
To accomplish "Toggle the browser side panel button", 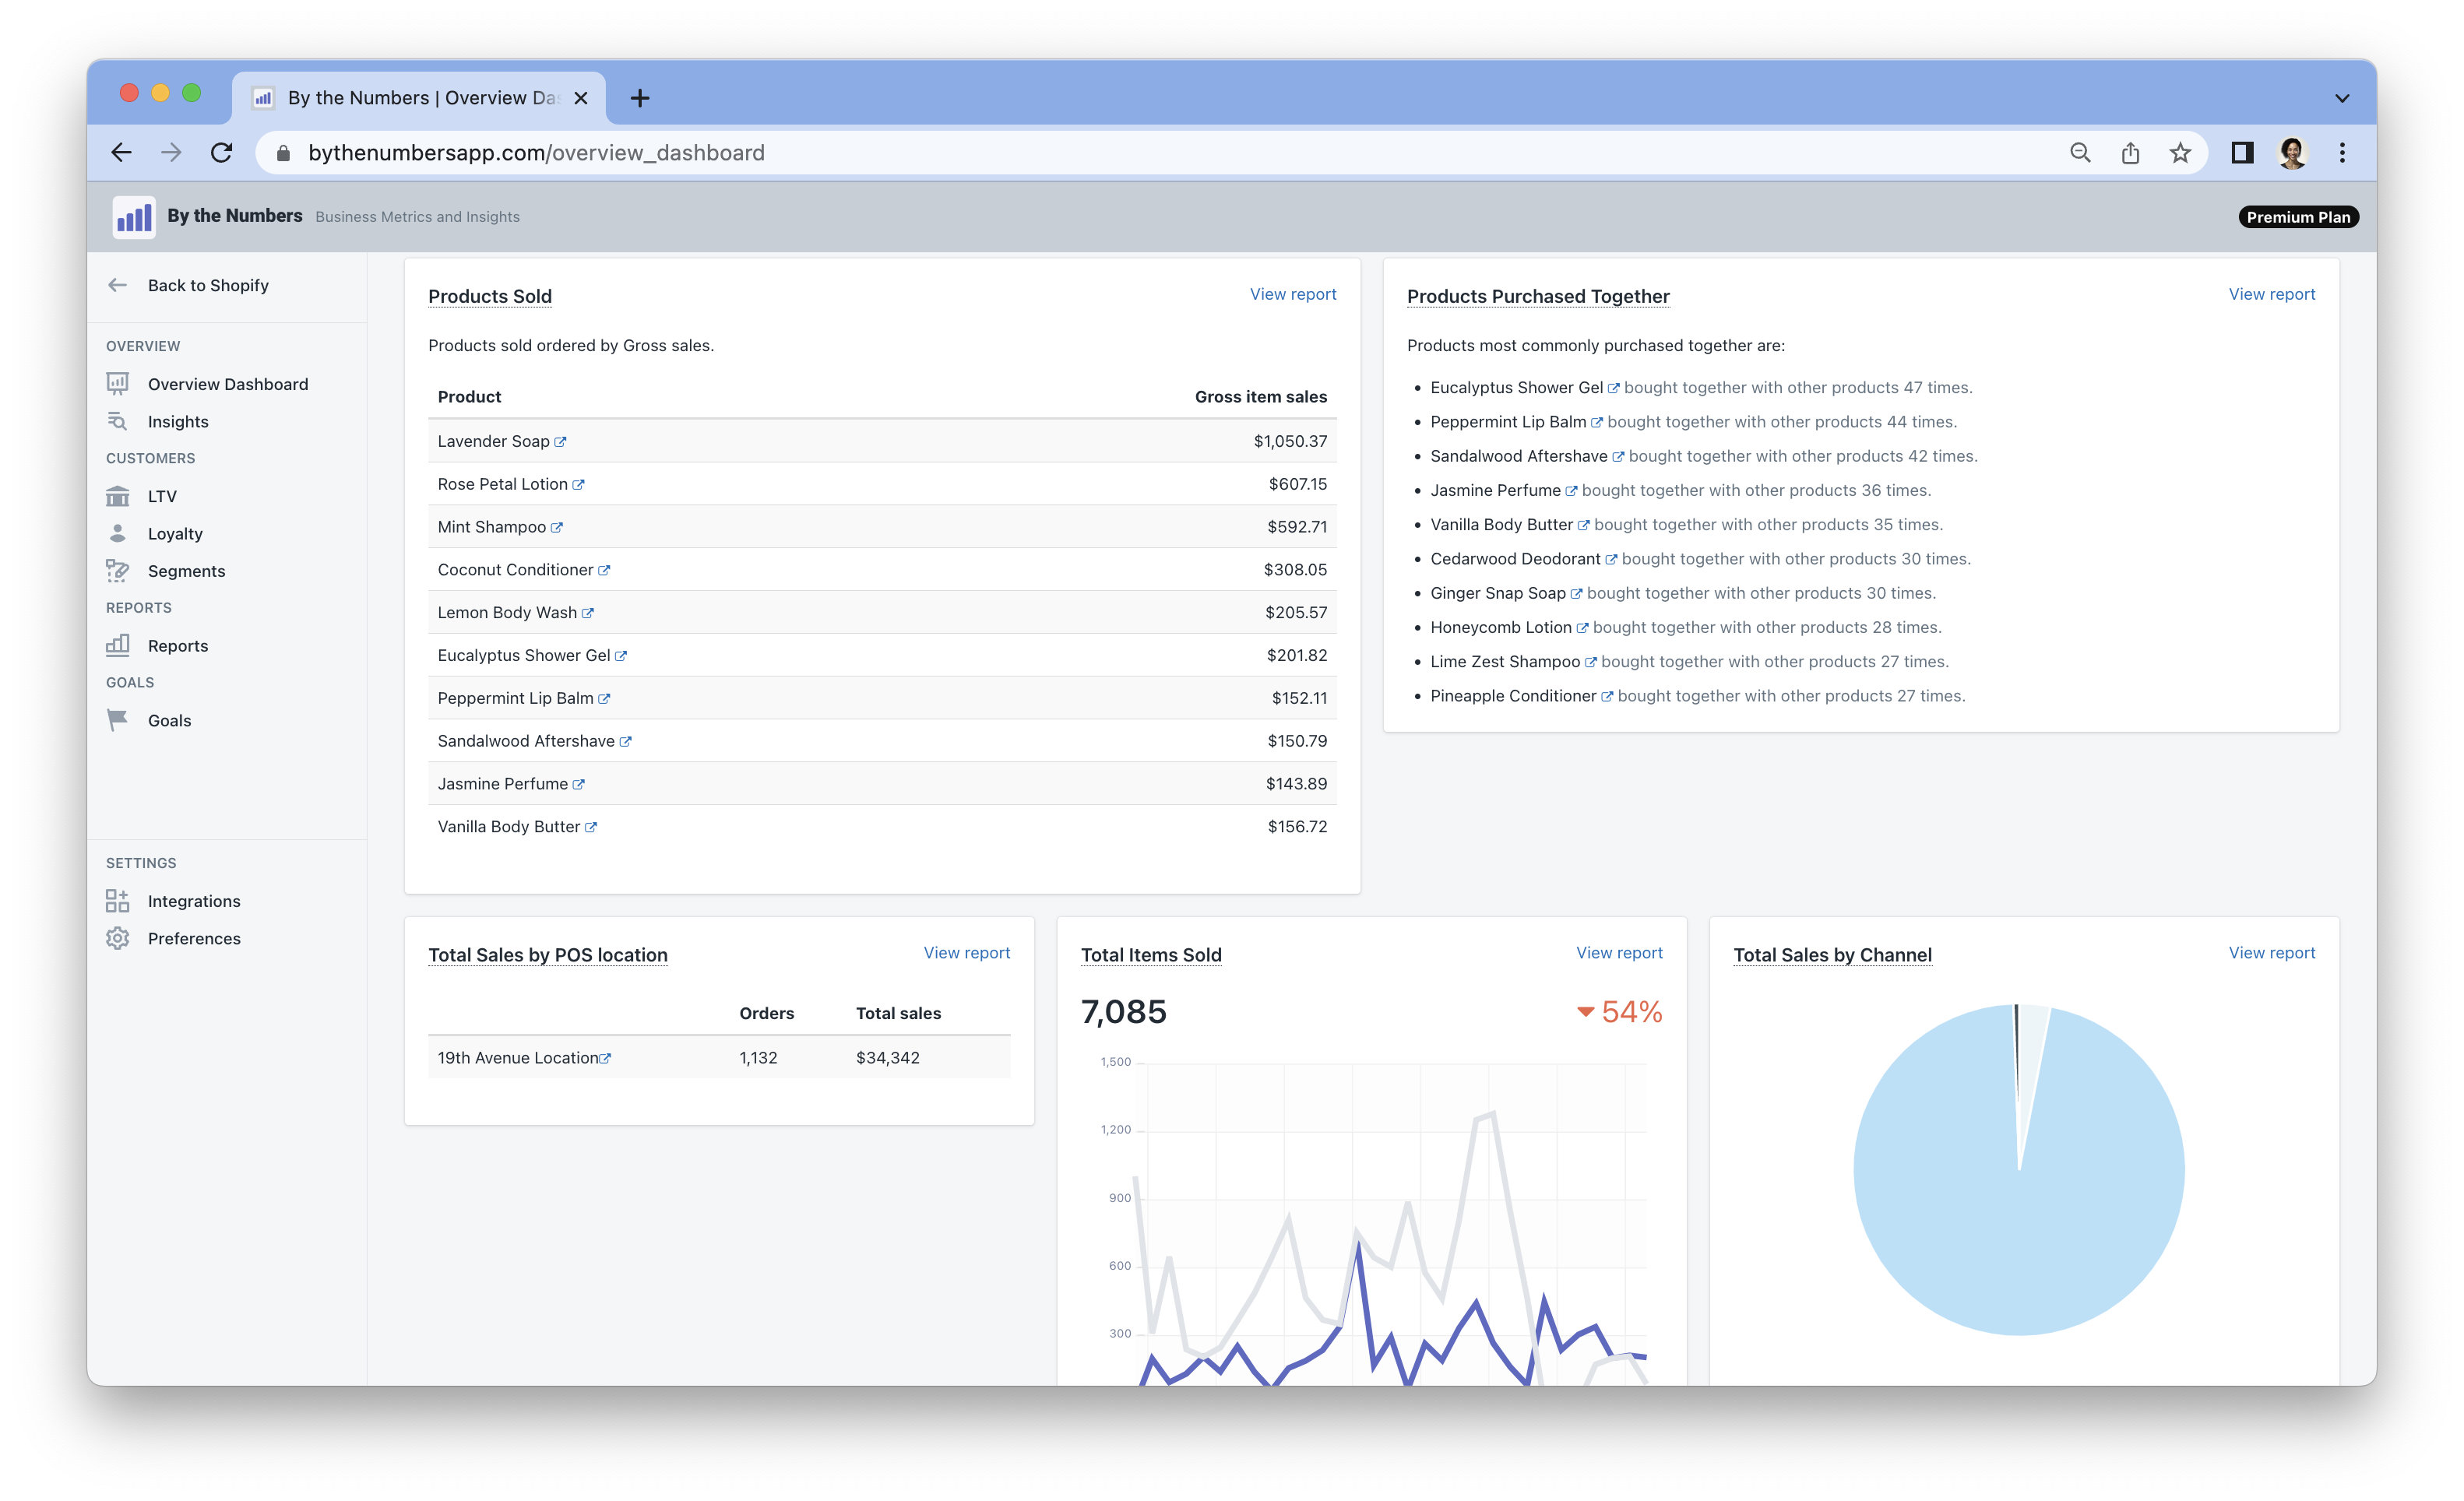I will [2242, 153].
